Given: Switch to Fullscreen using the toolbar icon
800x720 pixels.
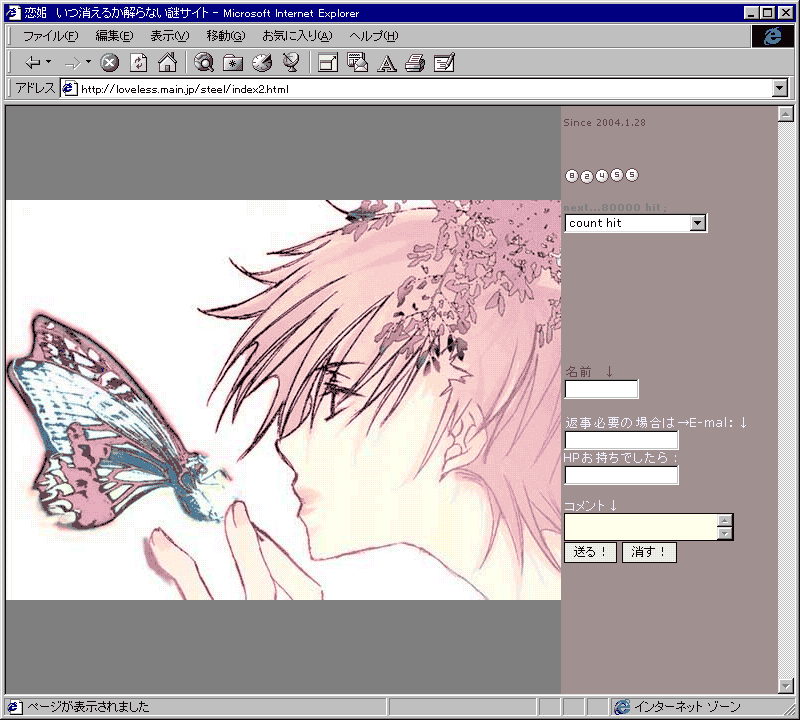Looking at the screenshot, I should pyautogui.click(x=328, y=63).
